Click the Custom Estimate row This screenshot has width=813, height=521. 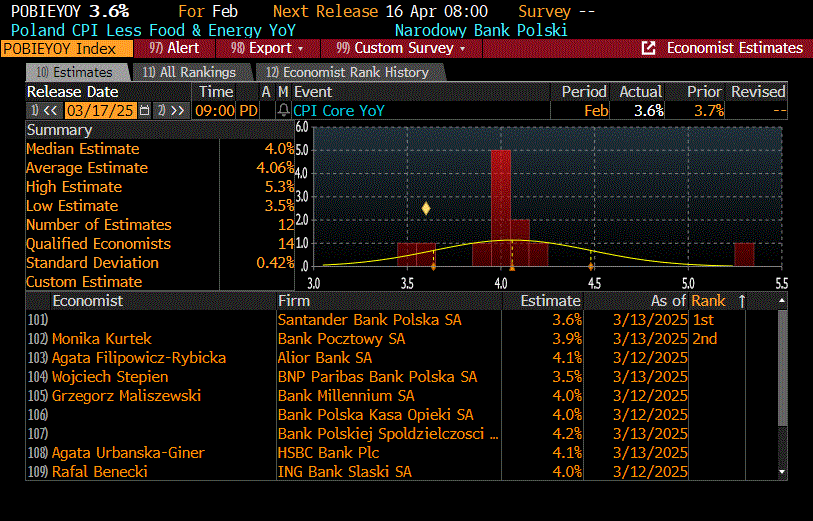point(160,282)
